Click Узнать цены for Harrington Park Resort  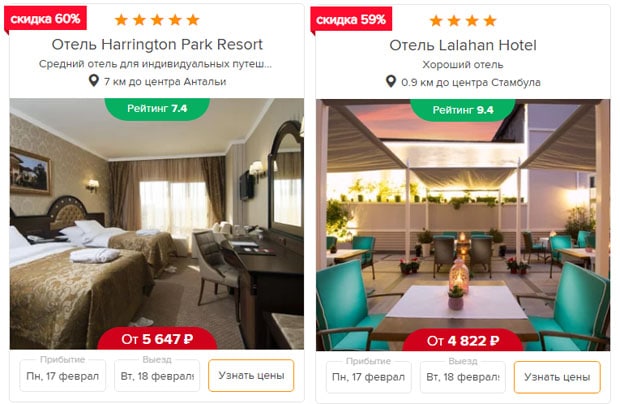[x=251, y=375]
